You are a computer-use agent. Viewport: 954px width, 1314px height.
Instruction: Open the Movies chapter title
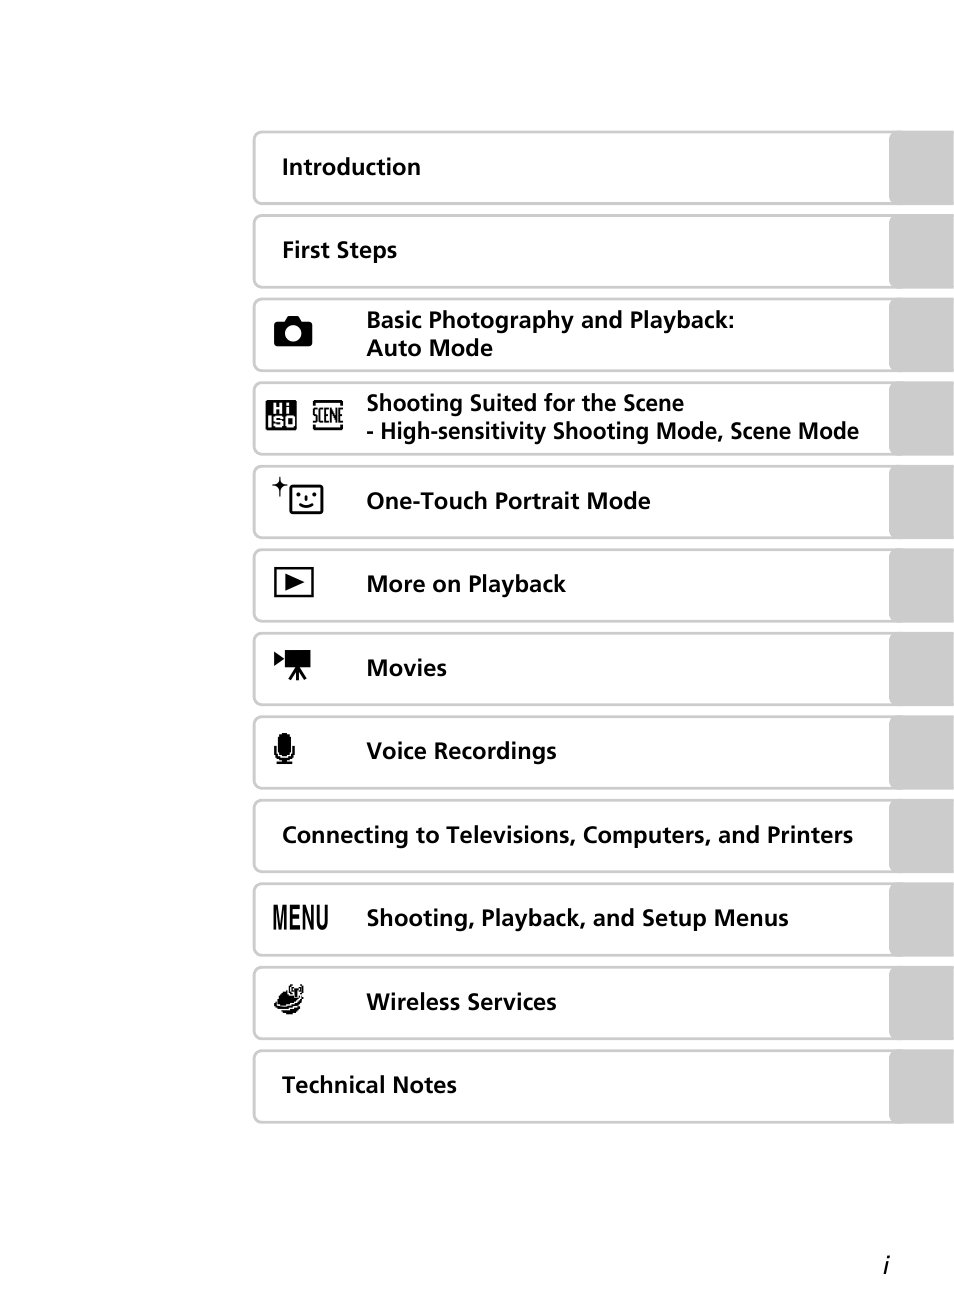coord(406,668)
